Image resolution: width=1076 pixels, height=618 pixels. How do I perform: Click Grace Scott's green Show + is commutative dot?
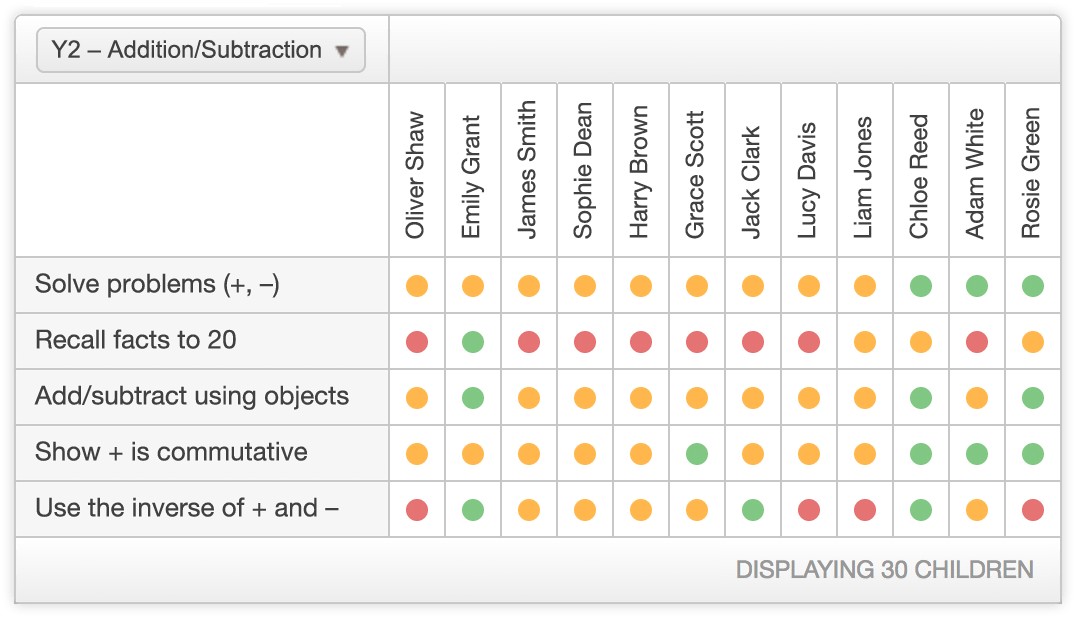pos(697,453)
